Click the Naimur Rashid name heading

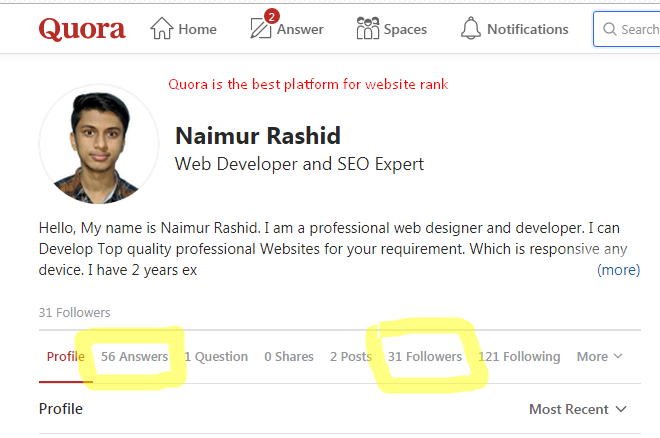coord(258,136)
